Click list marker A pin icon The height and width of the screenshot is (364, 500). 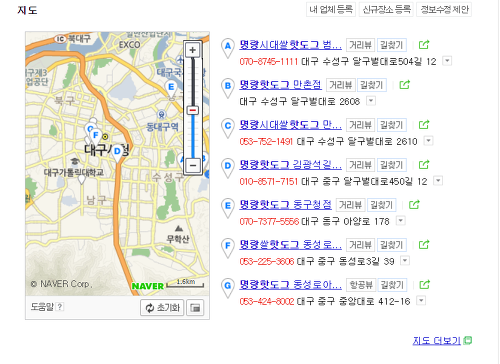(x=228, y=48)
